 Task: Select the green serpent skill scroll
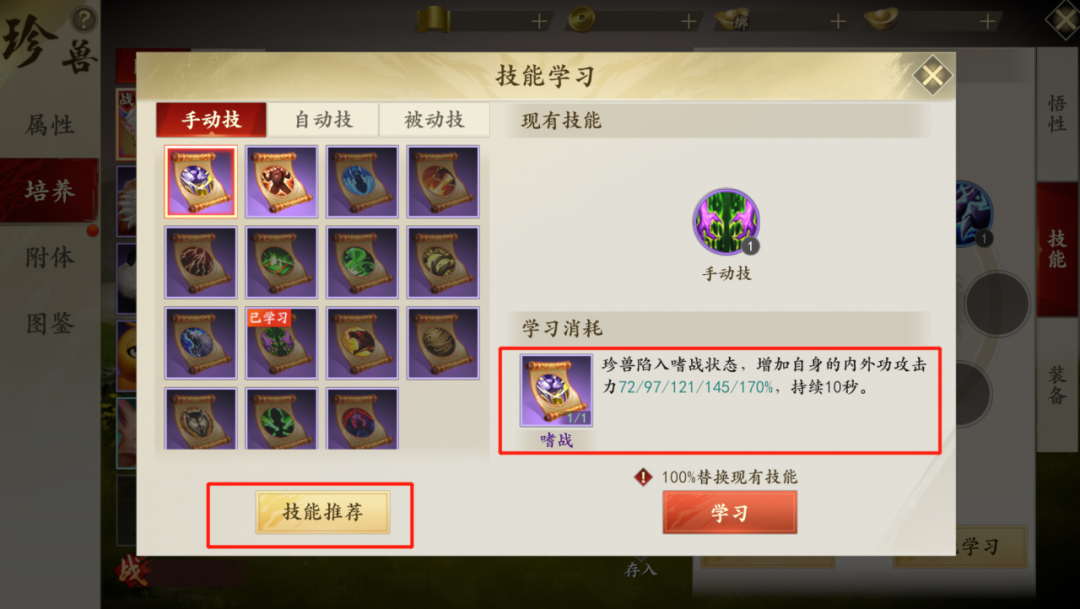click(362, 262)
